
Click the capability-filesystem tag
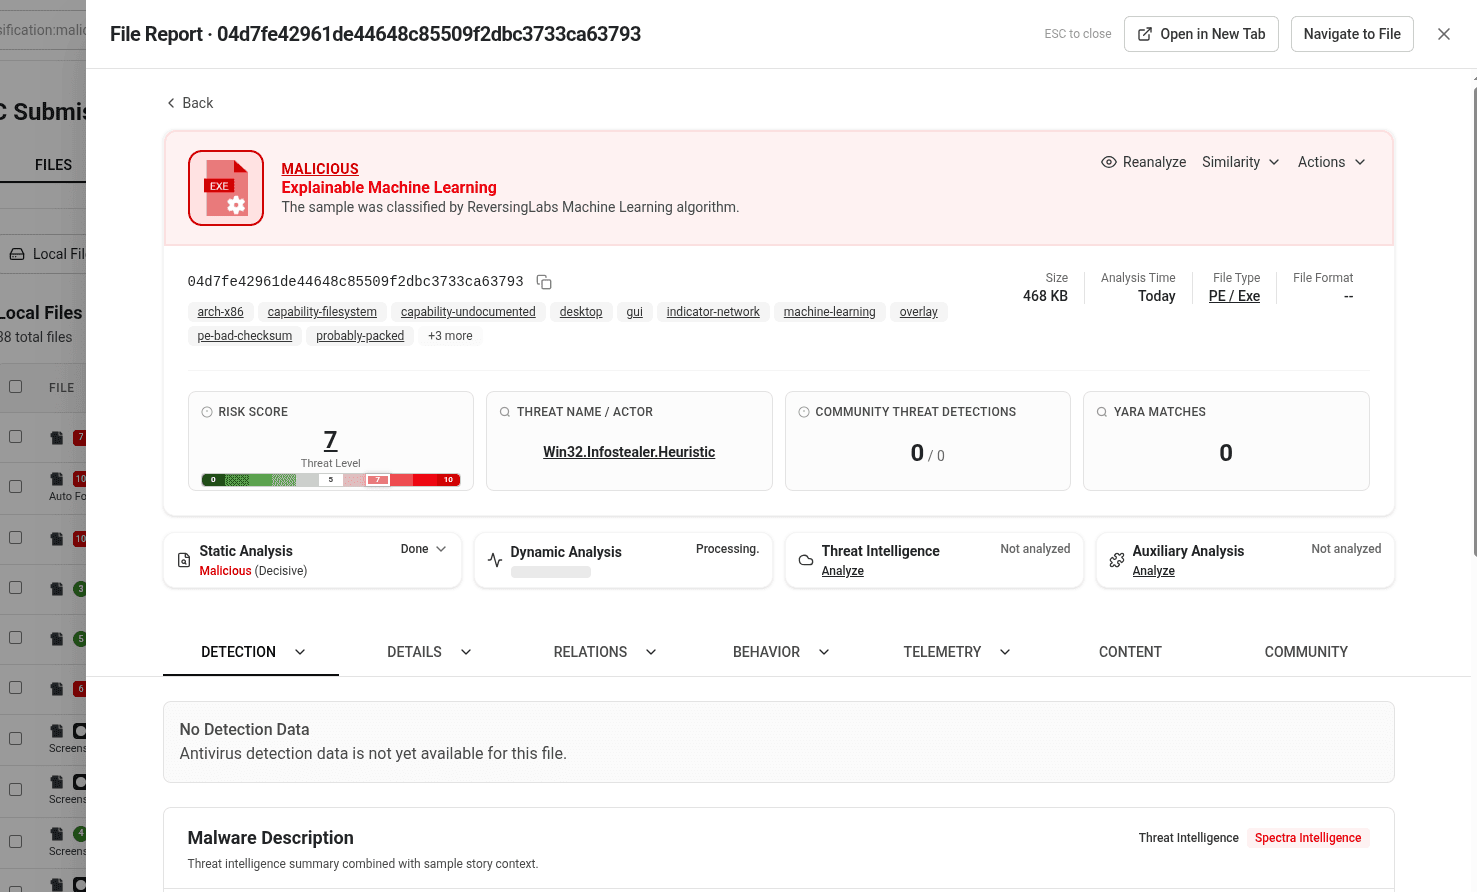322,312
